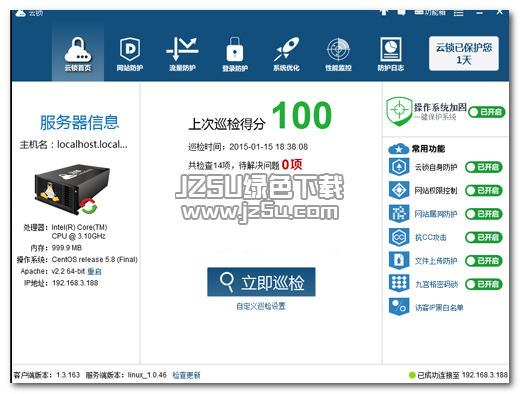Disable the 抗CC攻击 switch
Viewport: 520px width, 394px height.
(484, 237)
